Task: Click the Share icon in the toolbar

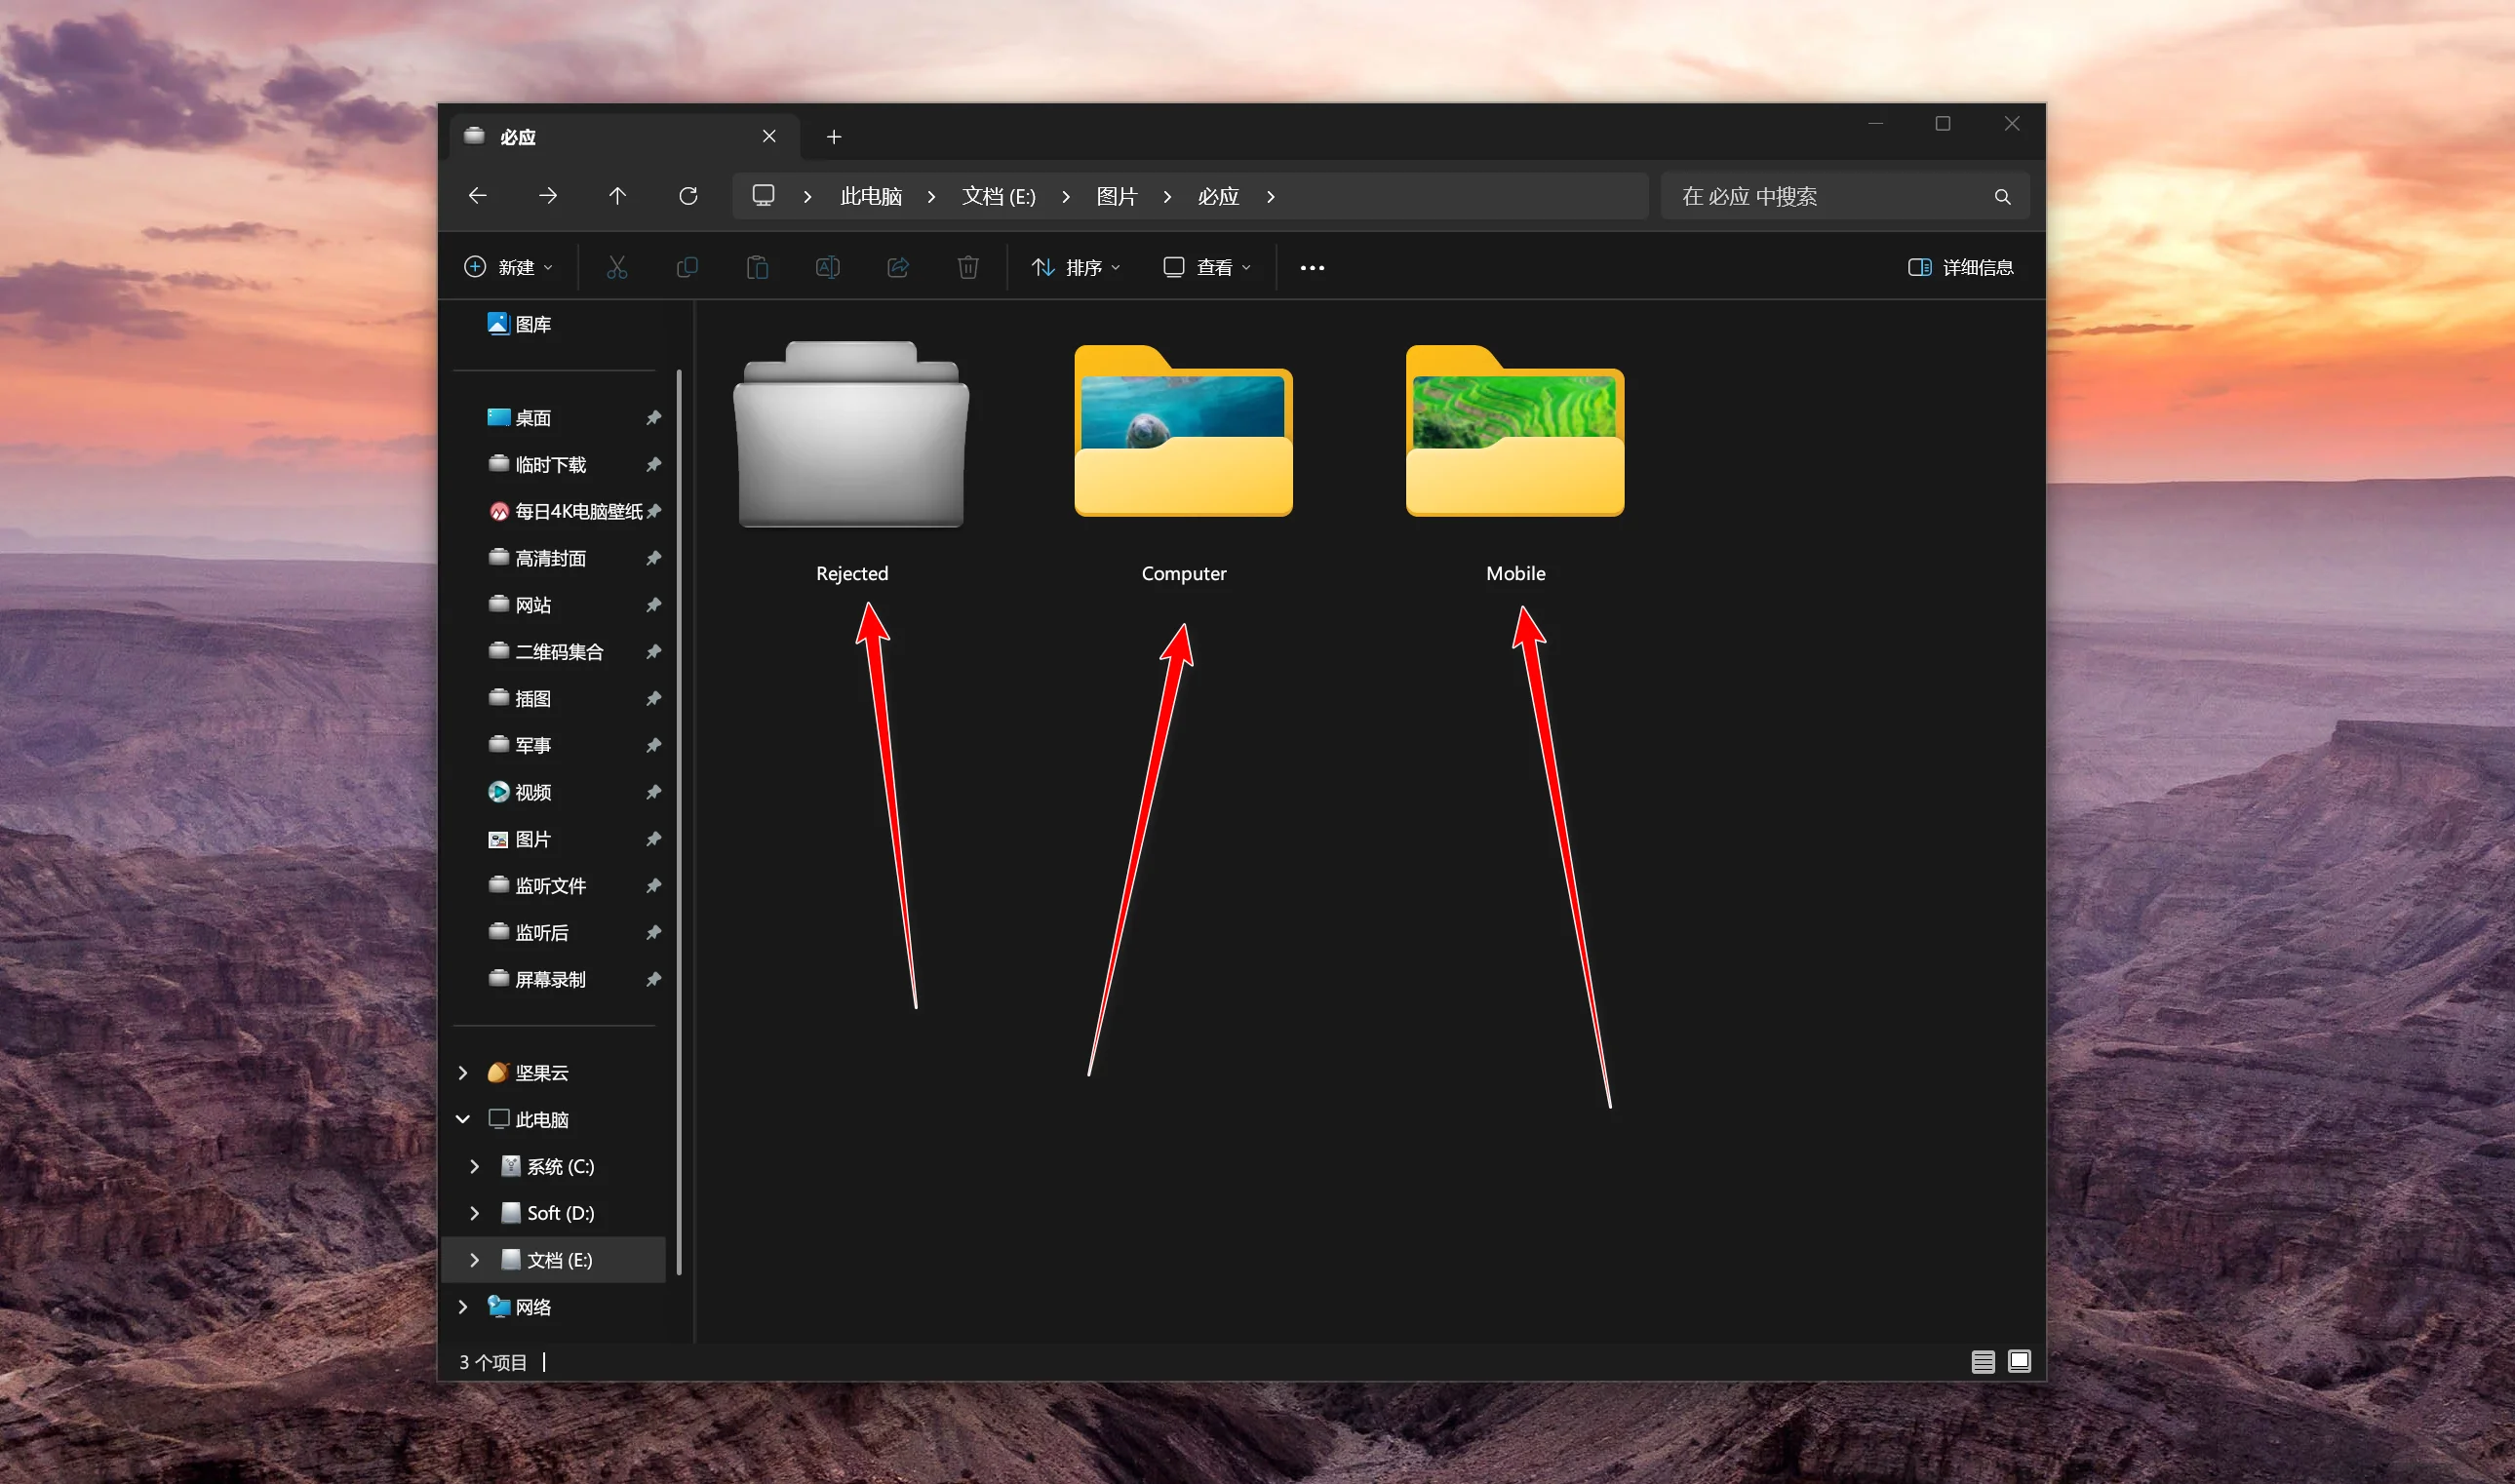Action: pyautogui.click(x=897, y=267)
